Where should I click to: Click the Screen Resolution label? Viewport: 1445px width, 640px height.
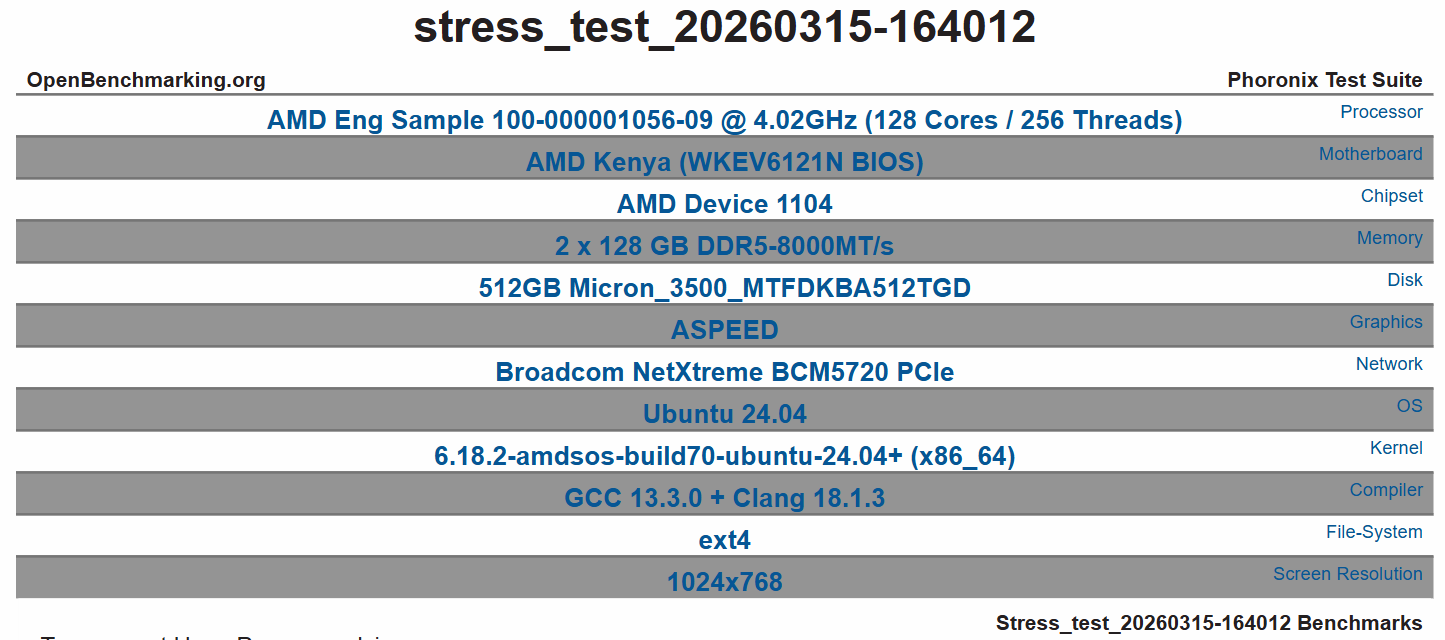[1347, 574]
